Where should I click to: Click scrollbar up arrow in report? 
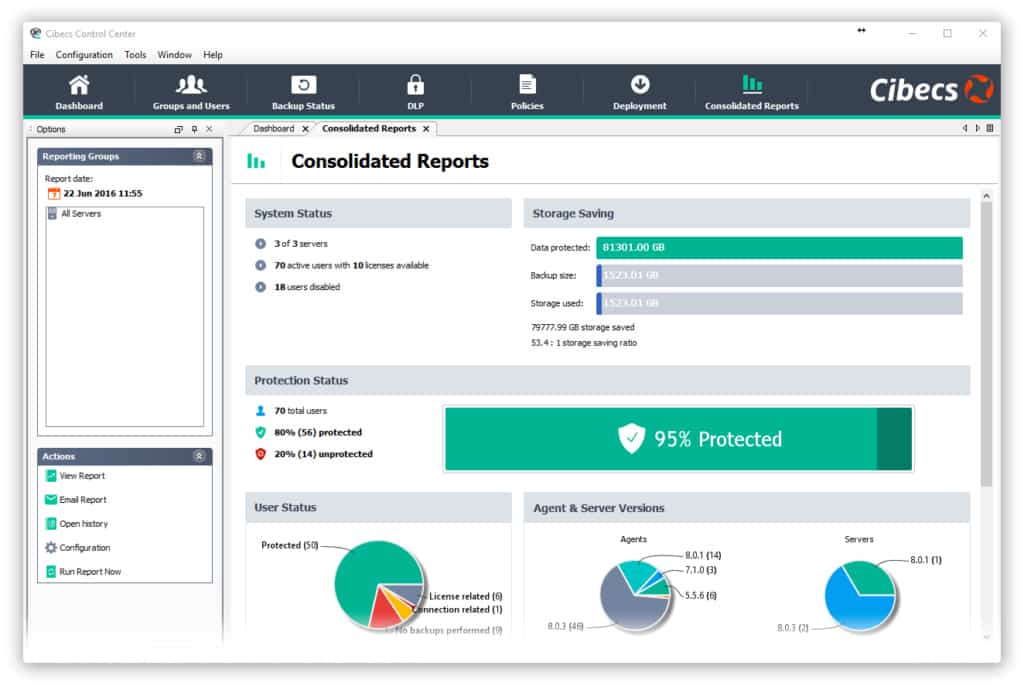click(x=986, y=196)
